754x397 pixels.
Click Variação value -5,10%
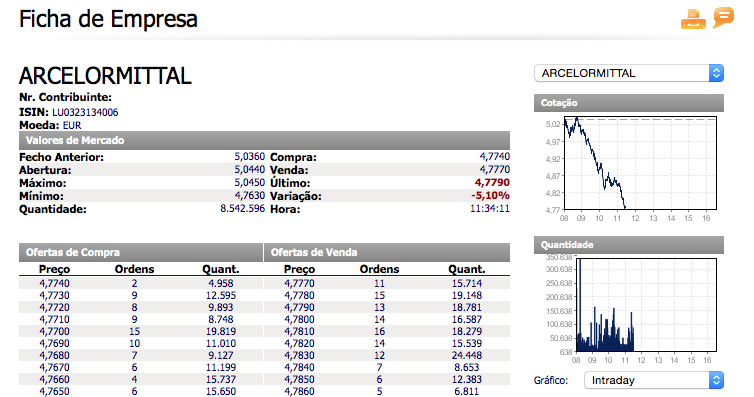[490, 196]
